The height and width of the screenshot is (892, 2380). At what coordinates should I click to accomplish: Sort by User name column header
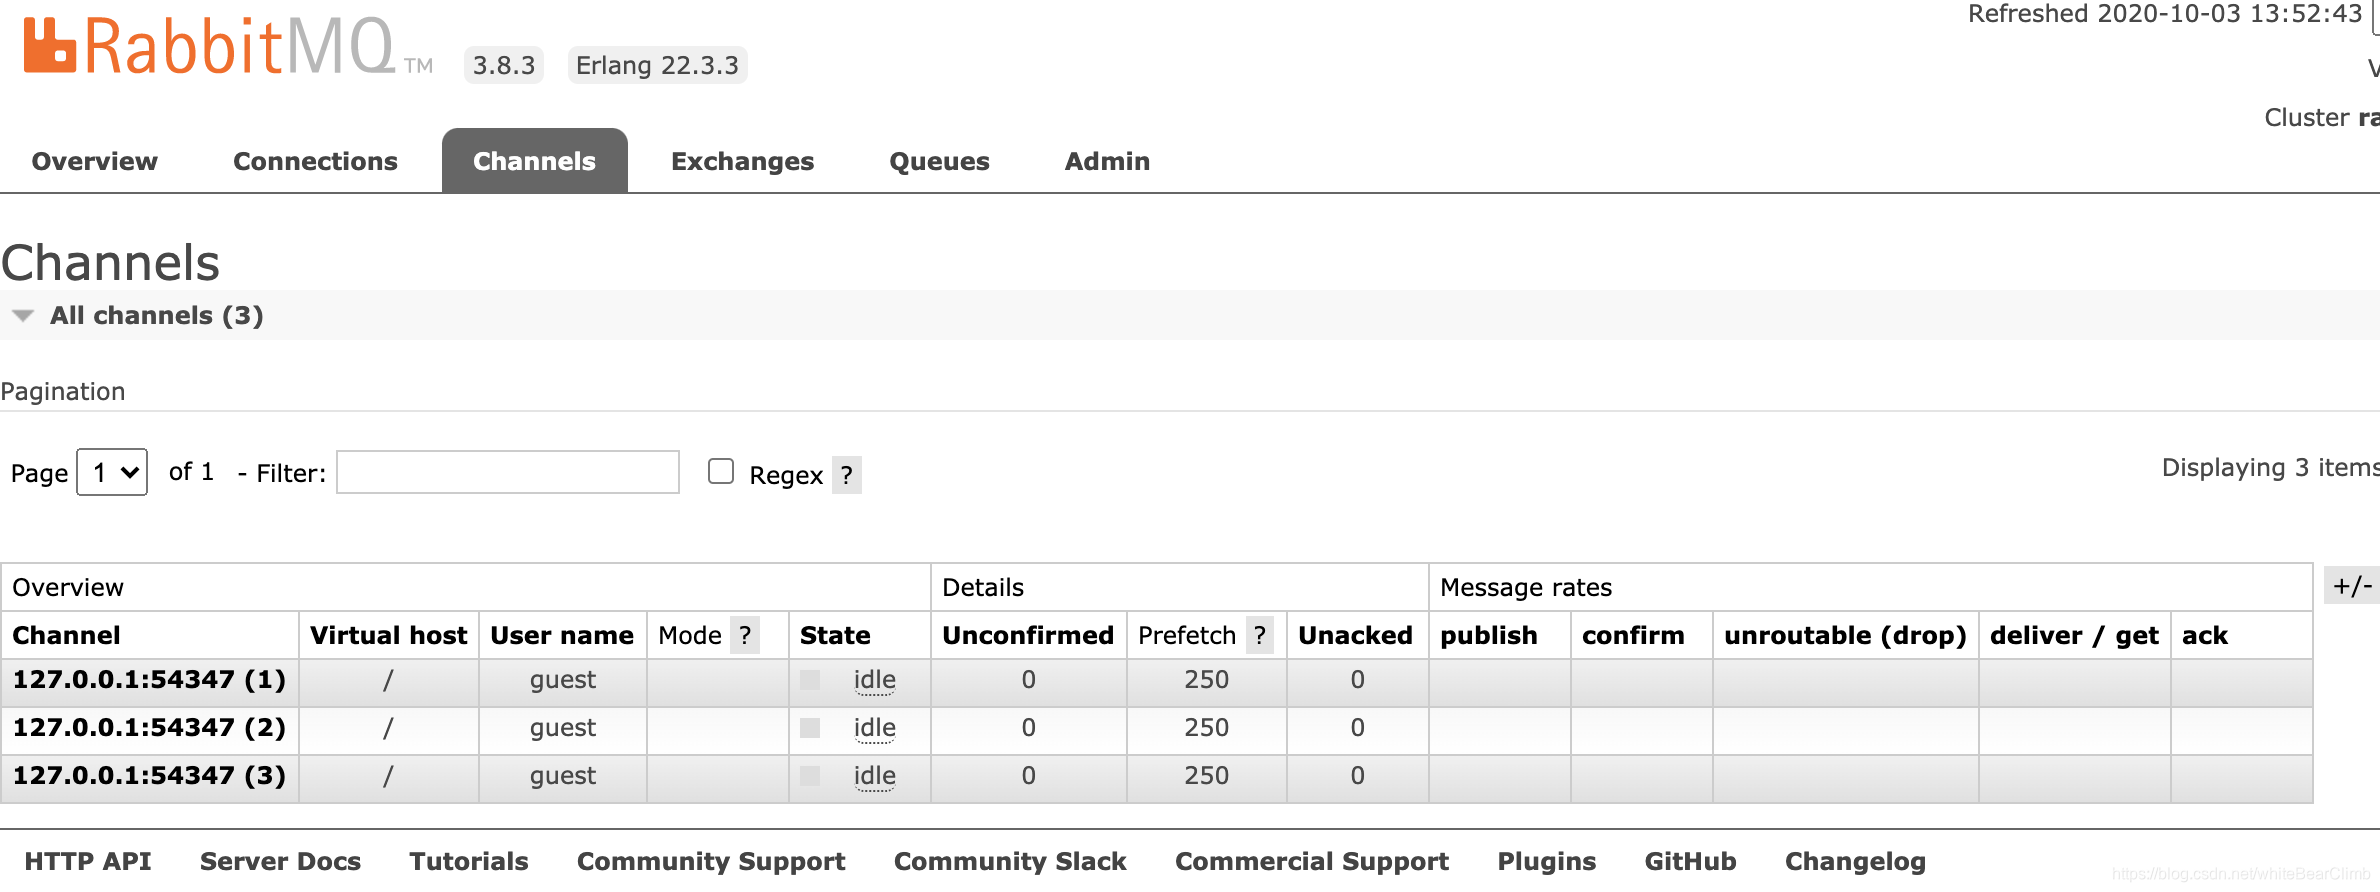[x=562, y=635]
